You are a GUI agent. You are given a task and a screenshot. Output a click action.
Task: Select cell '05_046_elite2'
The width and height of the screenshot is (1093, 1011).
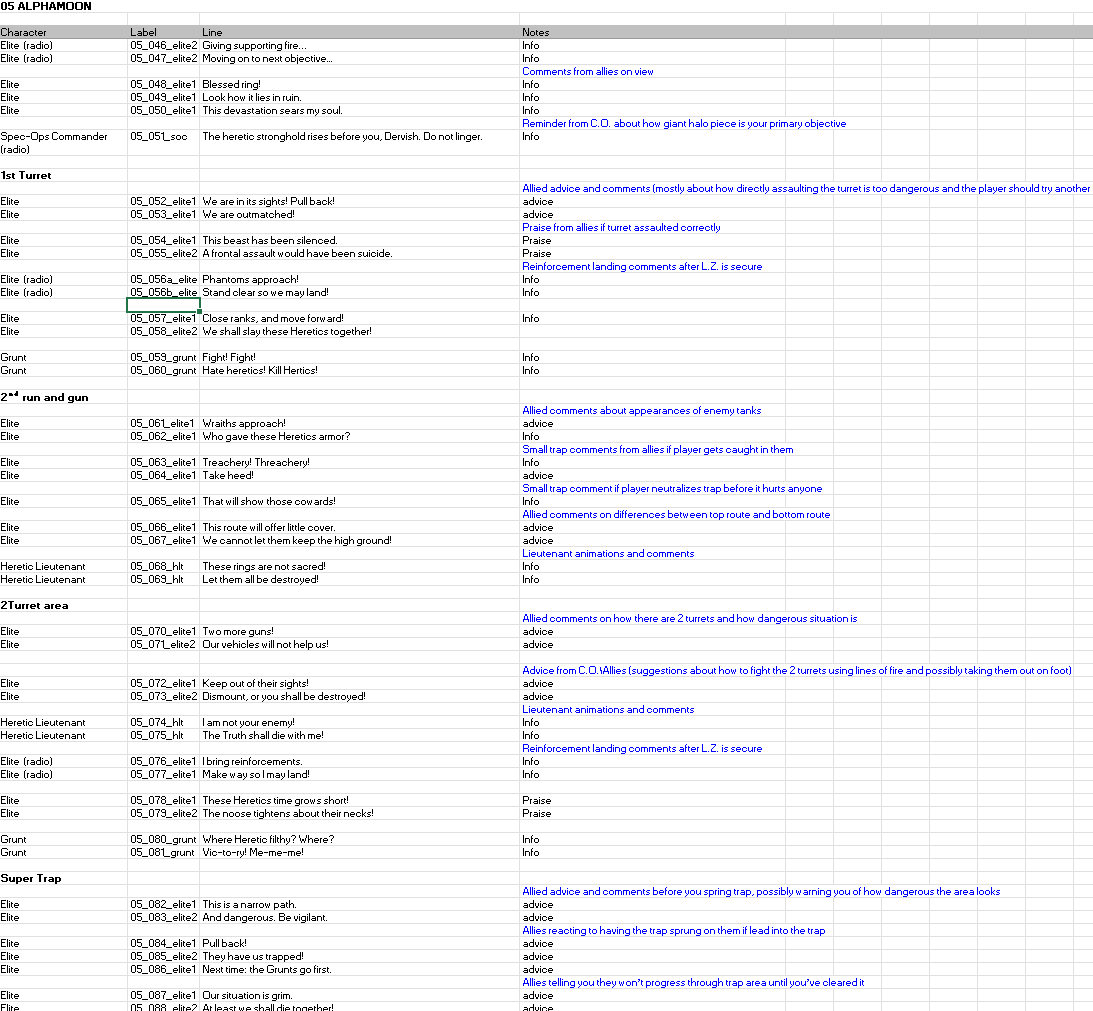[x=163, y=45]
